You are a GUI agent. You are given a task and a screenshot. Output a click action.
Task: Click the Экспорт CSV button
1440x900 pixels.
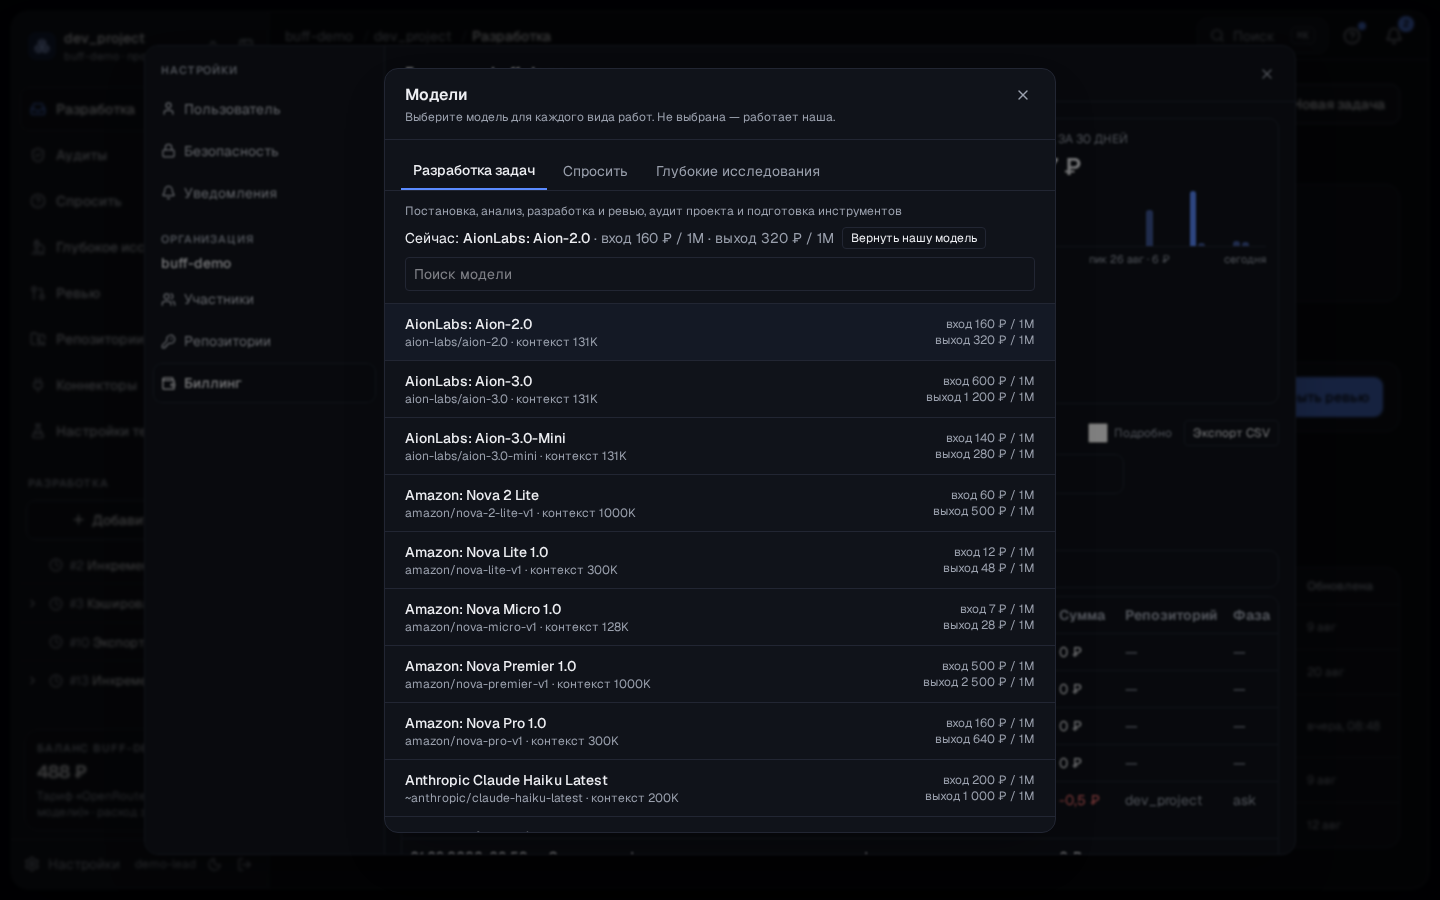click(1231, 433)
